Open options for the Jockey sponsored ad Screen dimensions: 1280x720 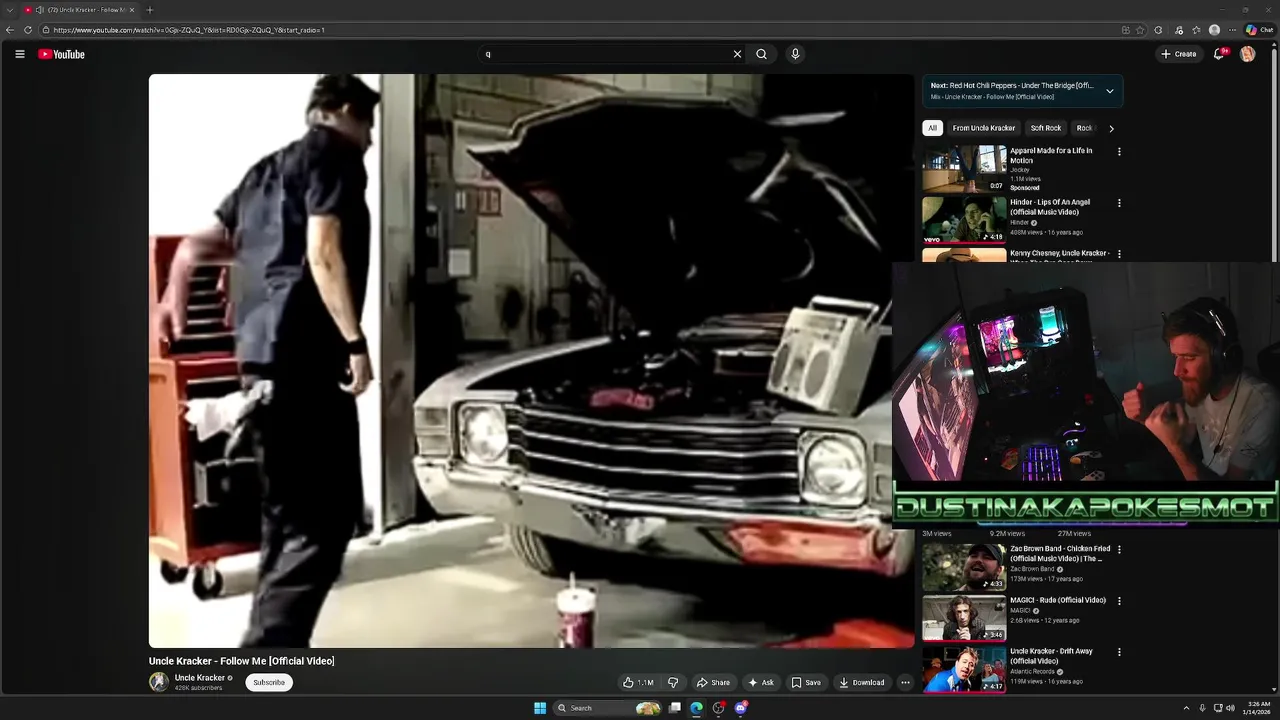pyautogui.click(x=1119, y=152)
